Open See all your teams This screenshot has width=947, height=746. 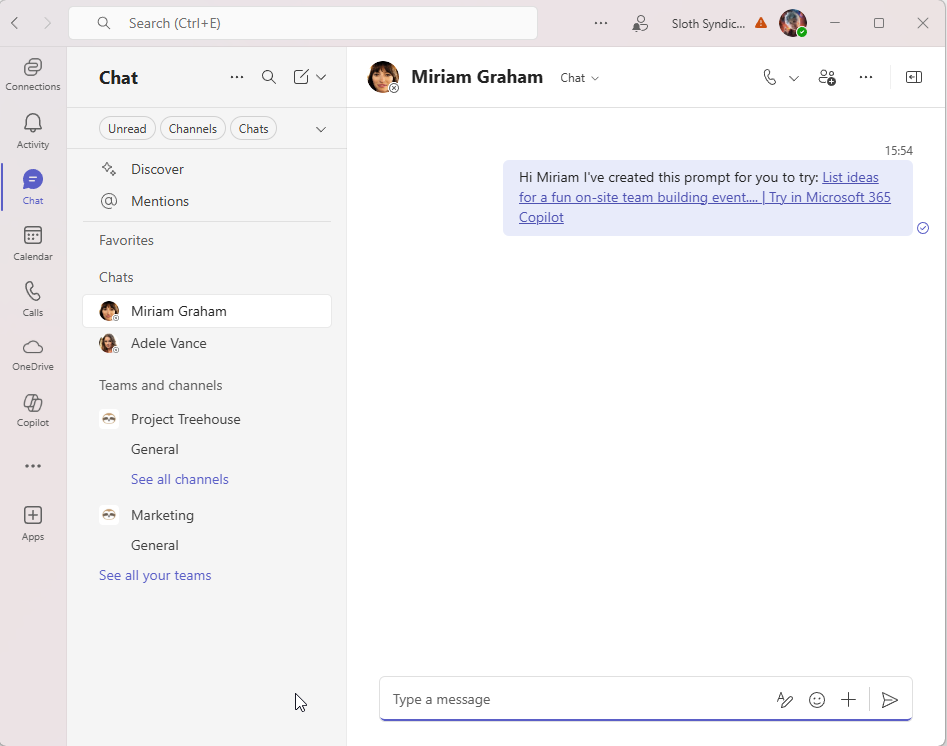click(x=155, y=575)
